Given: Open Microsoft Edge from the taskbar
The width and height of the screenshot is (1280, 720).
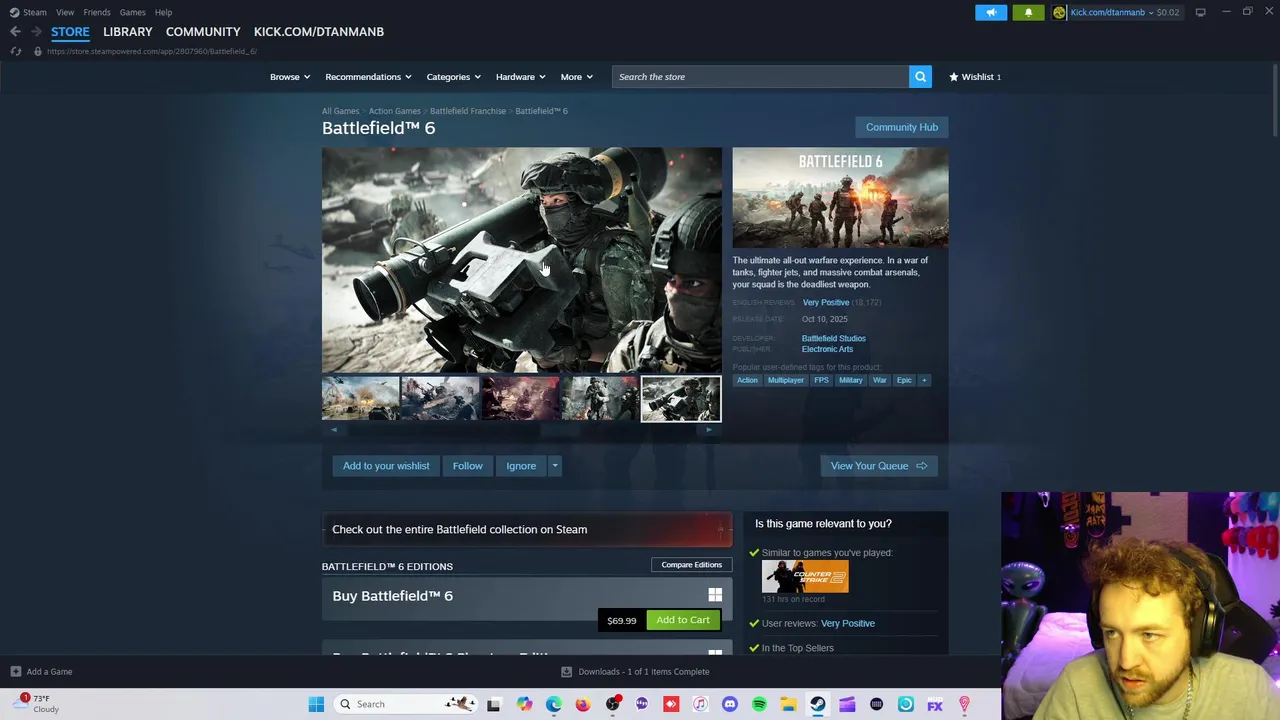Looking at the screenshot, I should coord(553,704).
